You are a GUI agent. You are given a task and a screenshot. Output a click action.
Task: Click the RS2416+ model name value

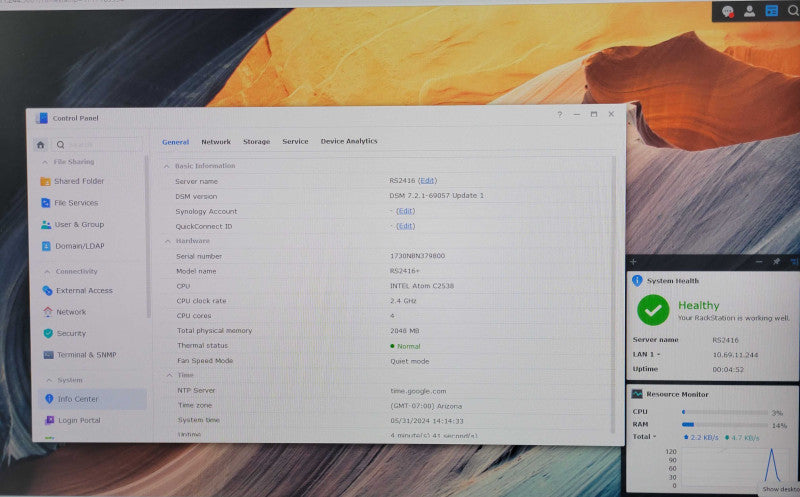[405, 271]
